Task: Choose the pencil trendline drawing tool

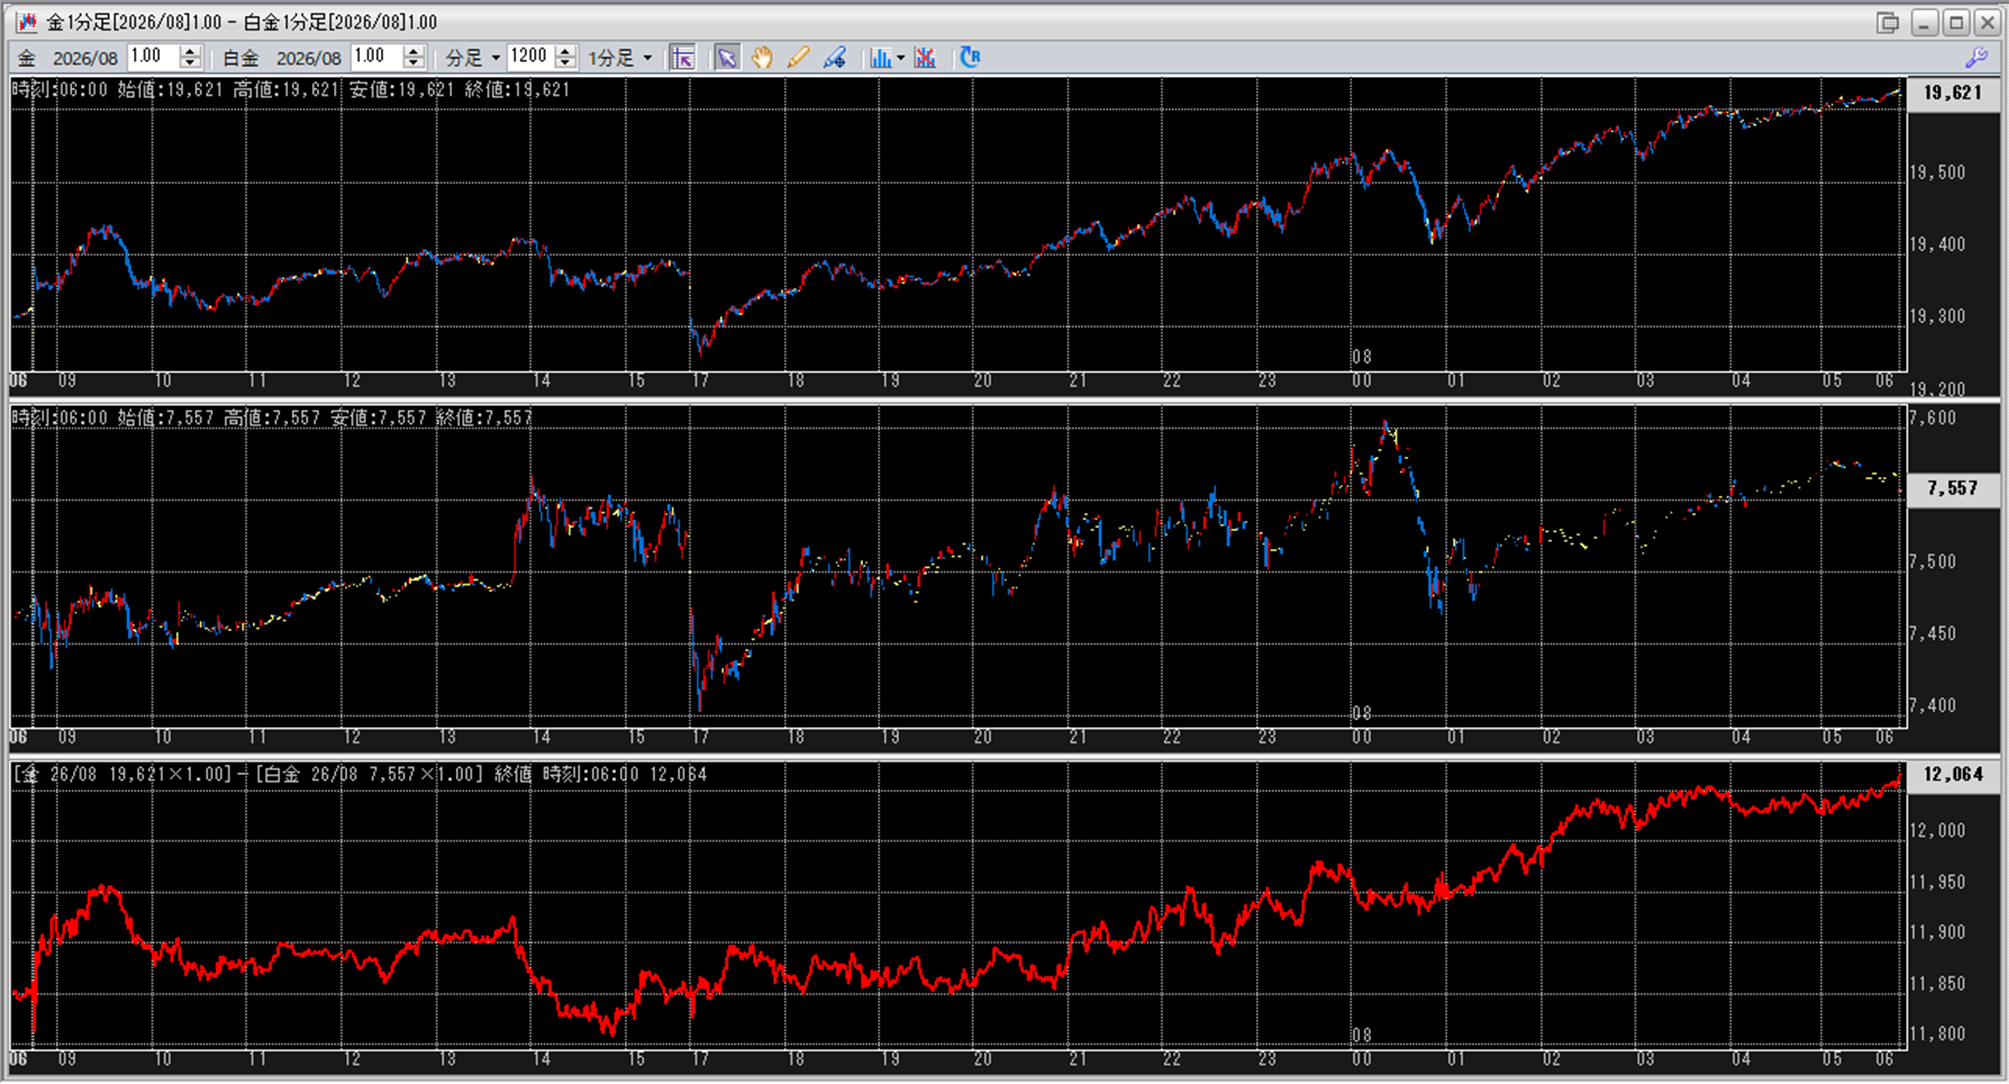Action: [x=798, y=58]
